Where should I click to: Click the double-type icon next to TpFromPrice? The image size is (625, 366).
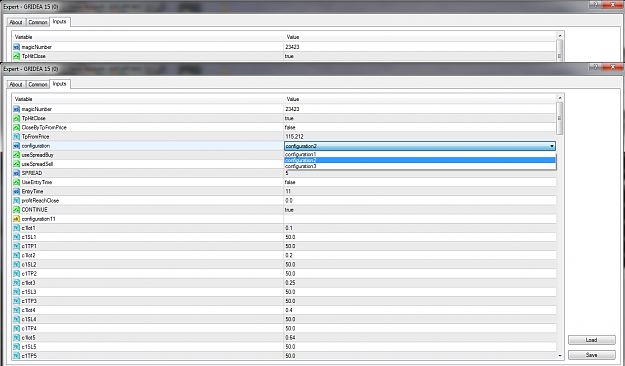pyautogui.click(x=16, y=137)
